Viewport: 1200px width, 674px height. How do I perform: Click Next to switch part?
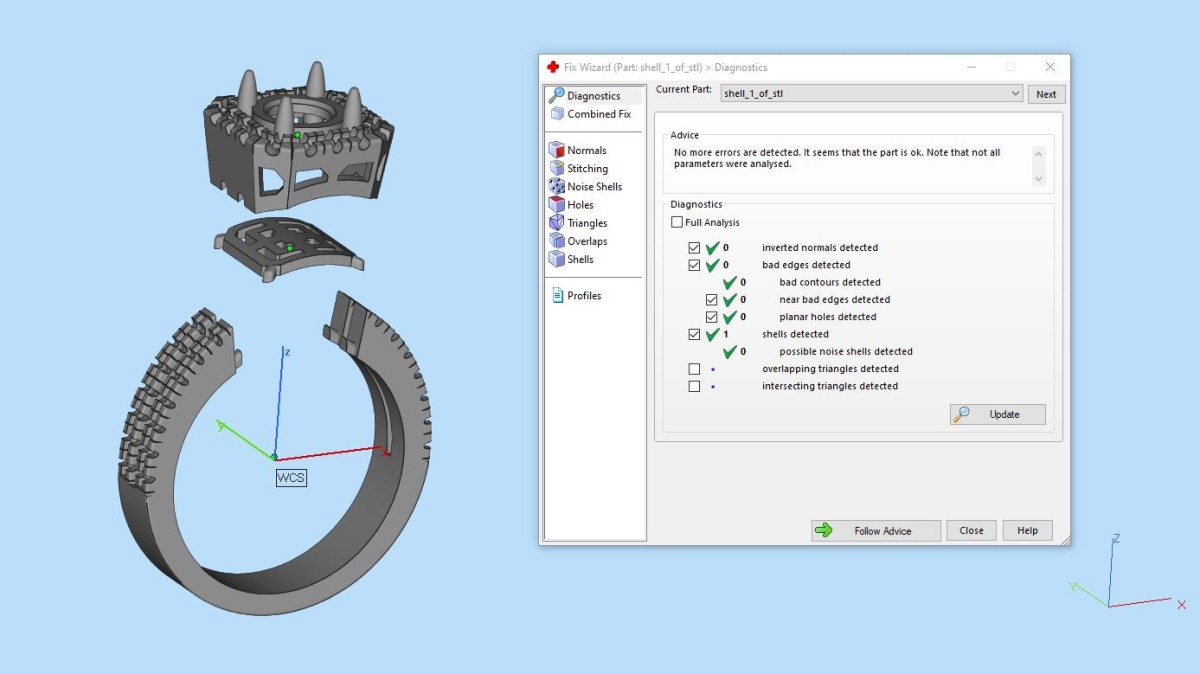click(1045, 94)
